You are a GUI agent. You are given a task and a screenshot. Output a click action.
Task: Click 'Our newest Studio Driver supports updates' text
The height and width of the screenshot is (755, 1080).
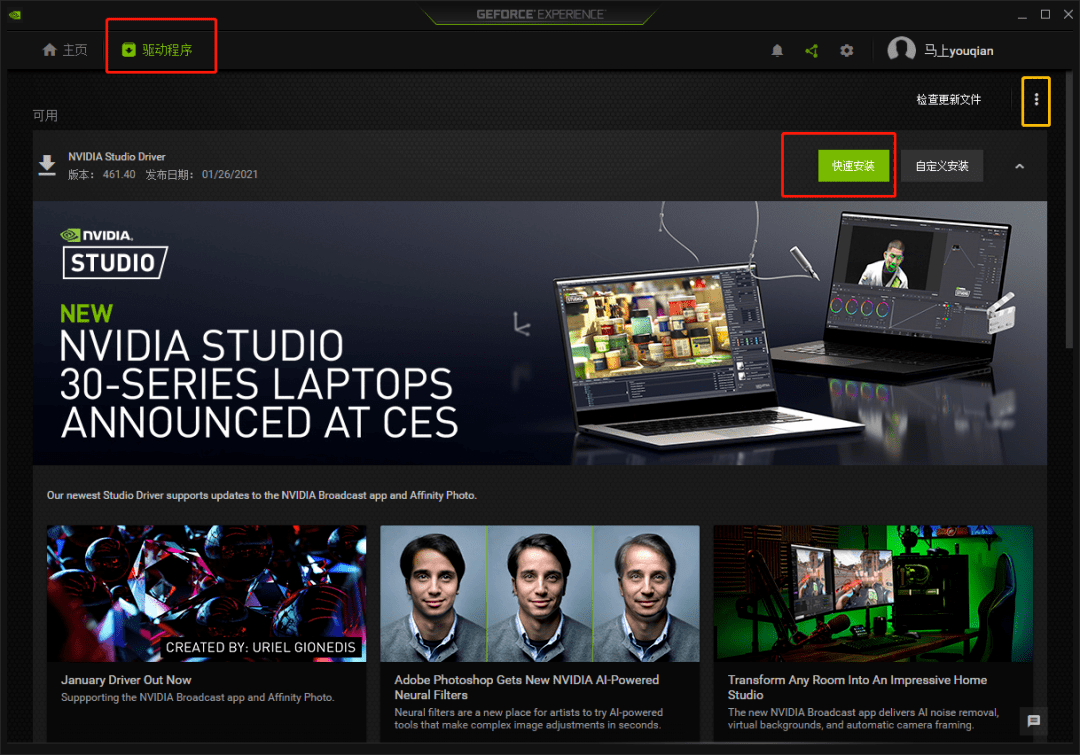click(x=262, y=495)
